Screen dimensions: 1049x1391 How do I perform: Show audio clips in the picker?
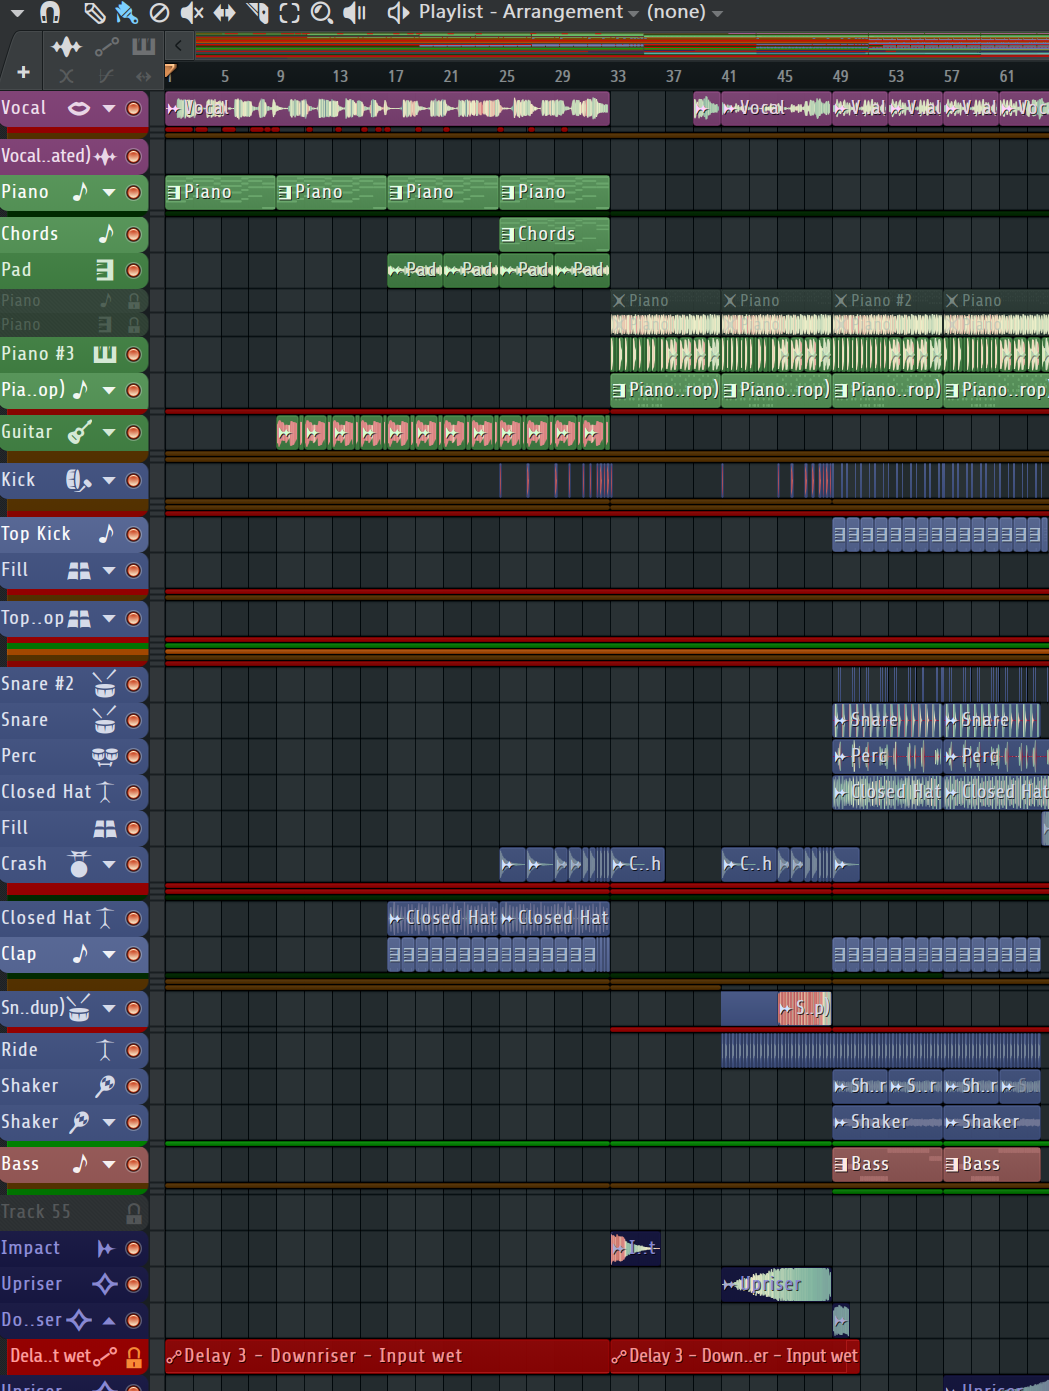(x=66, y=47)
